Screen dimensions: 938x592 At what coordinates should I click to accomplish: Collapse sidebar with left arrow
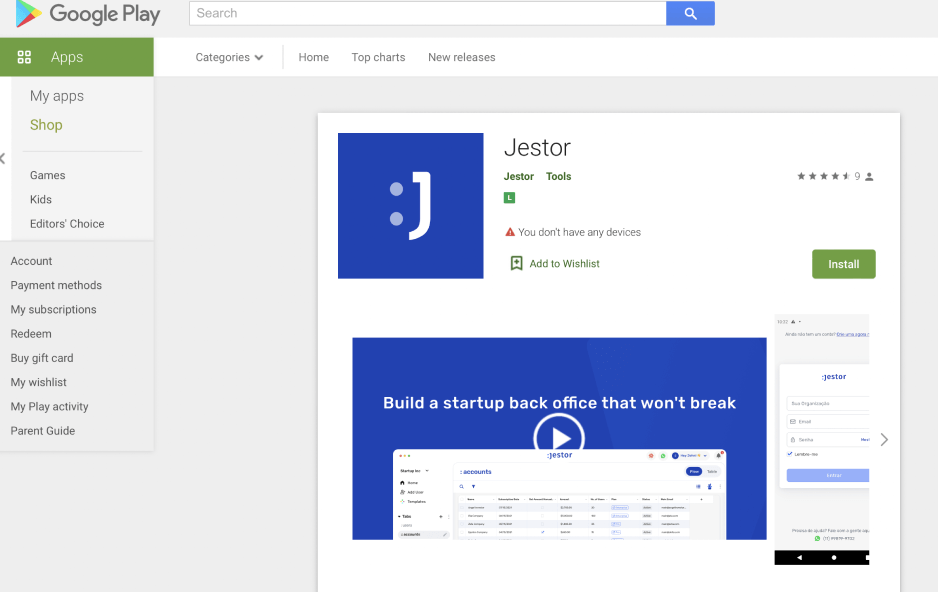pos(3,158)
